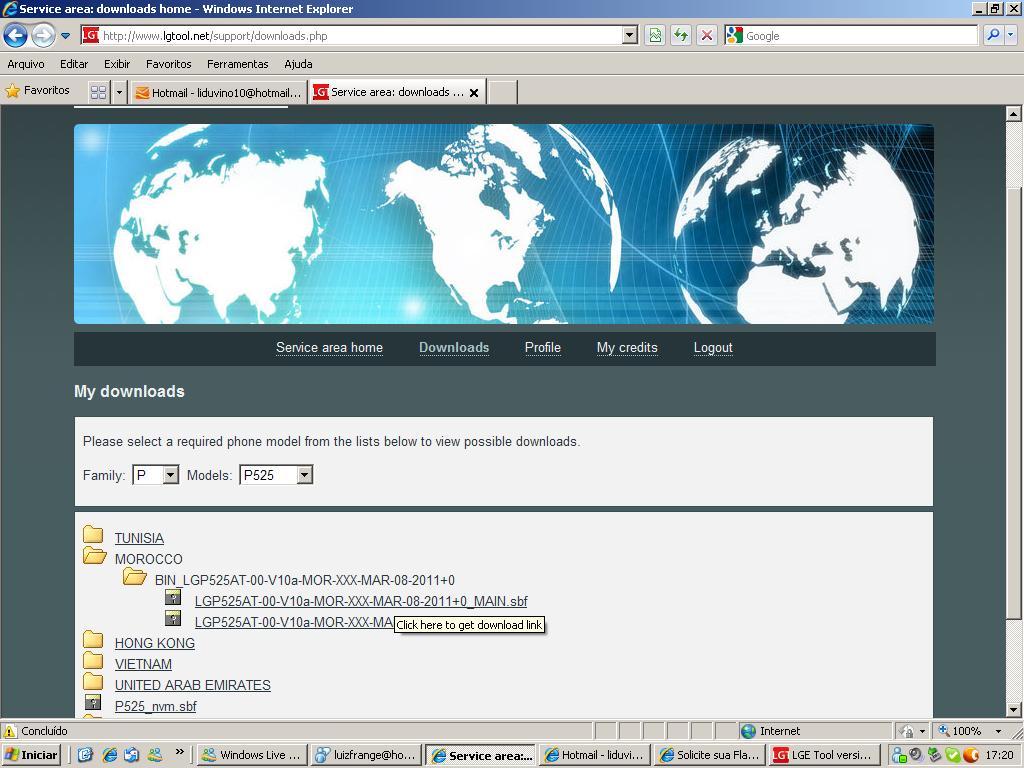Refresh the page with the green arrows icon

pyautogui.click(x=681, y=35)
